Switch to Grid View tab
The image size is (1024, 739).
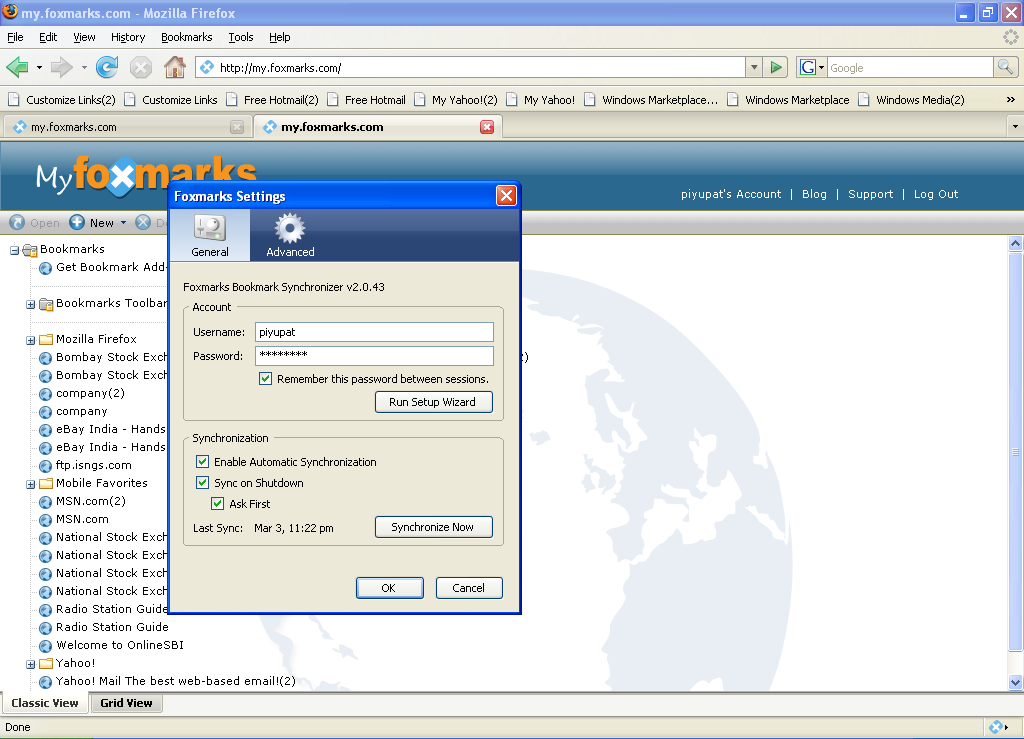coord(126,703)
